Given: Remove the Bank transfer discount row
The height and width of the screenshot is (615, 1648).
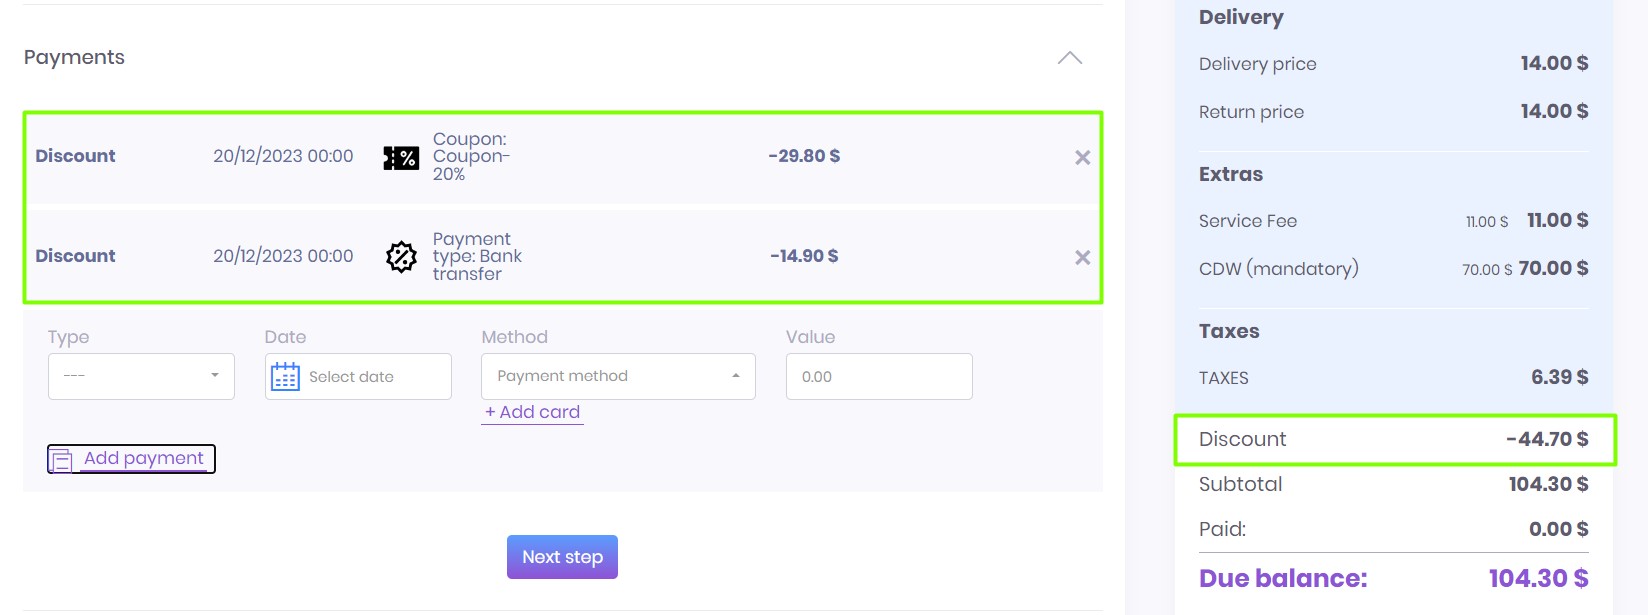Looking at the screenshot, I should (1082, 258).
